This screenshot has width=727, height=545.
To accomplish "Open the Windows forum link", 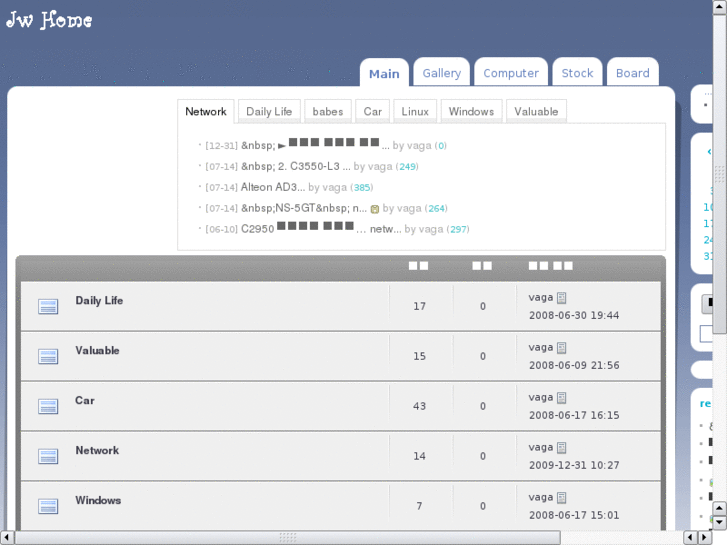I will pyautogui.click(x=98, y=500).
